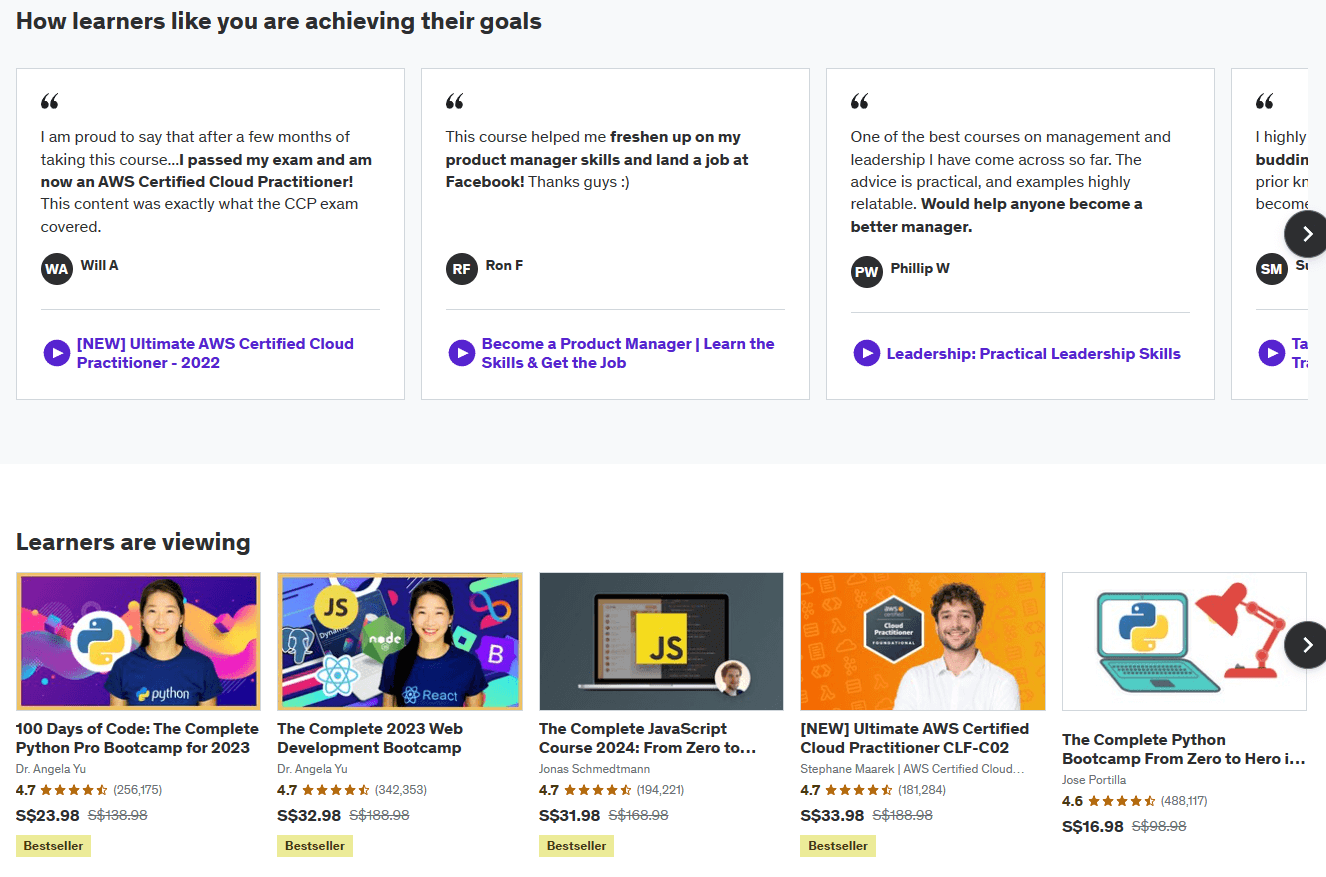Click the S$16.98 price
The image size is (1326, 877).
coord(1092,826)
